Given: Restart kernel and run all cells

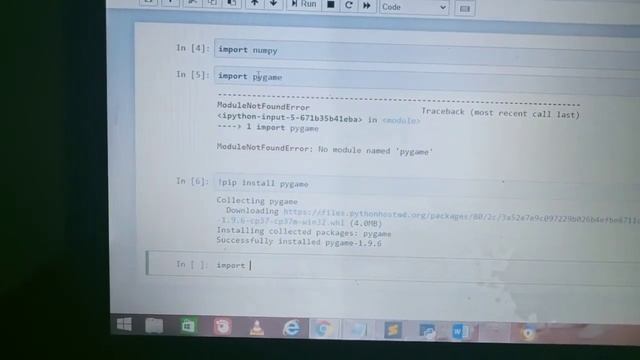Looking at the screenshot, I should [x=367, y=5].
